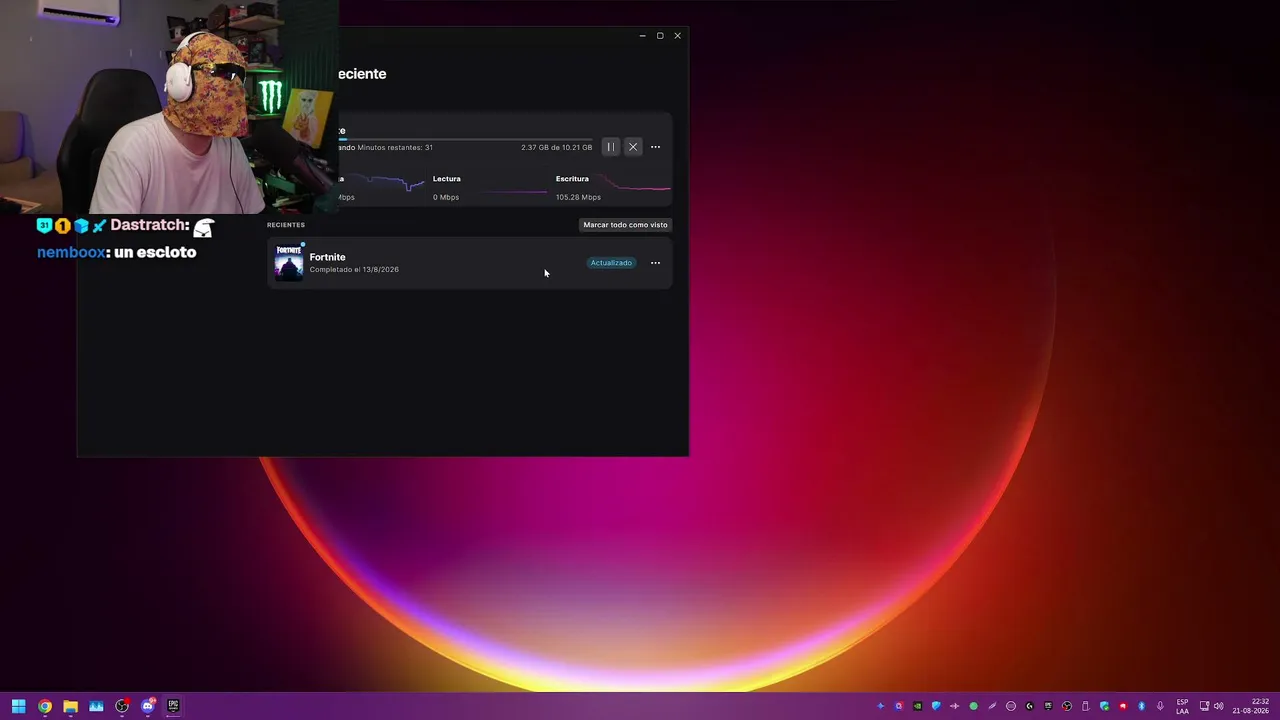Pause the current download
This screenshot has width=1280, height=720.
[x=610, y=147]
